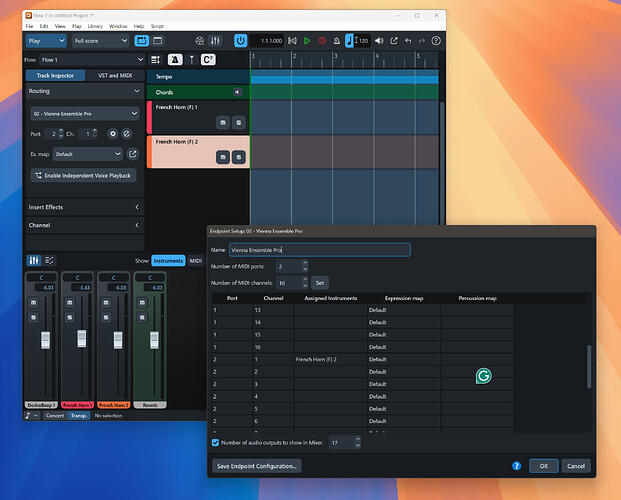Open the Library menu

(95, 26)
